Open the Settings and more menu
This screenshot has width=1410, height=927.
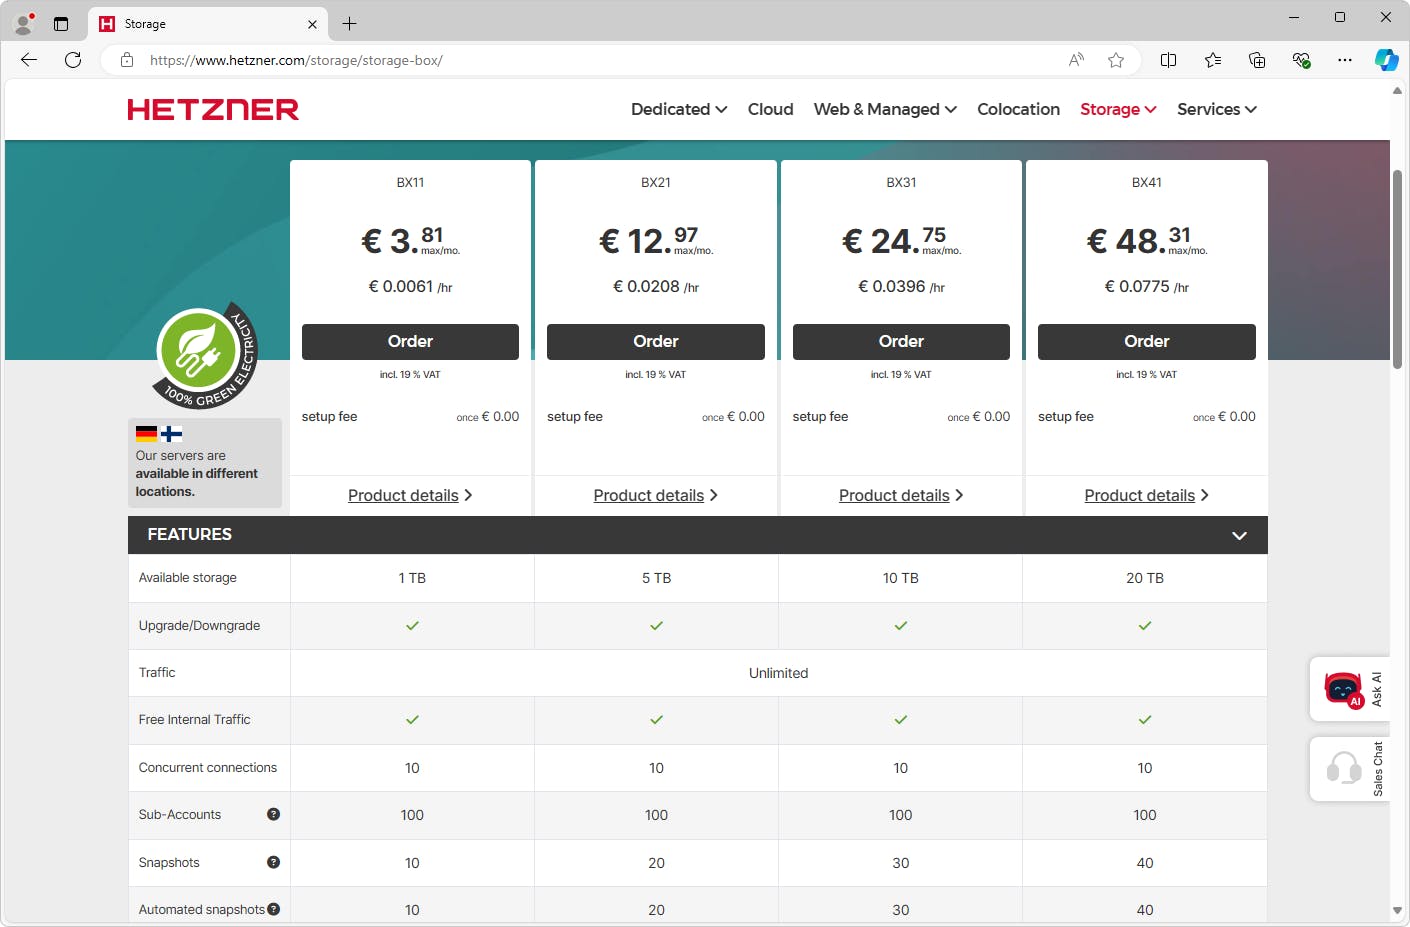pyautogui.click(x=1345, y=60)
